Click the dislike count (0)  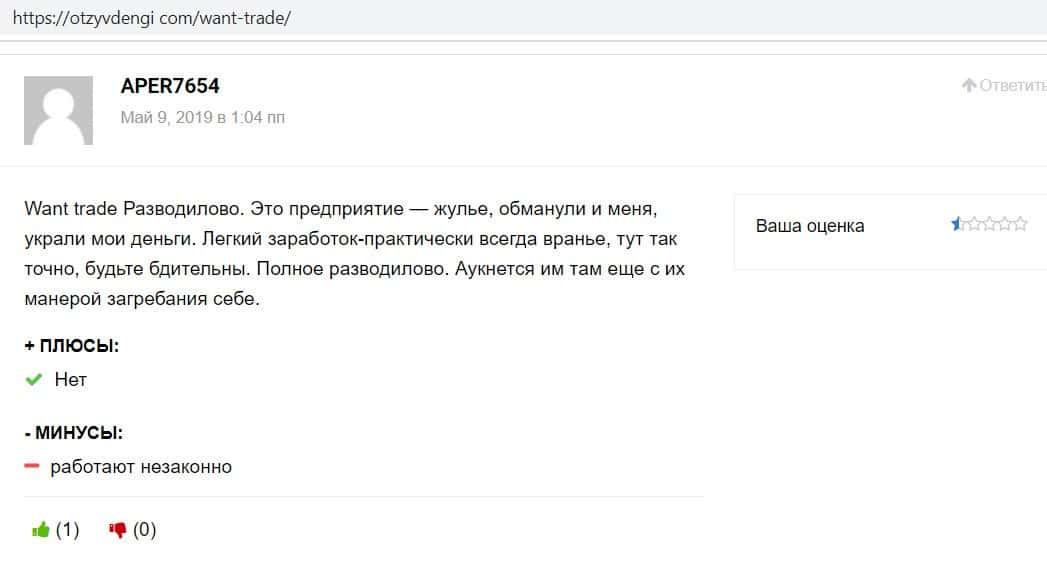tap(144, 530)
